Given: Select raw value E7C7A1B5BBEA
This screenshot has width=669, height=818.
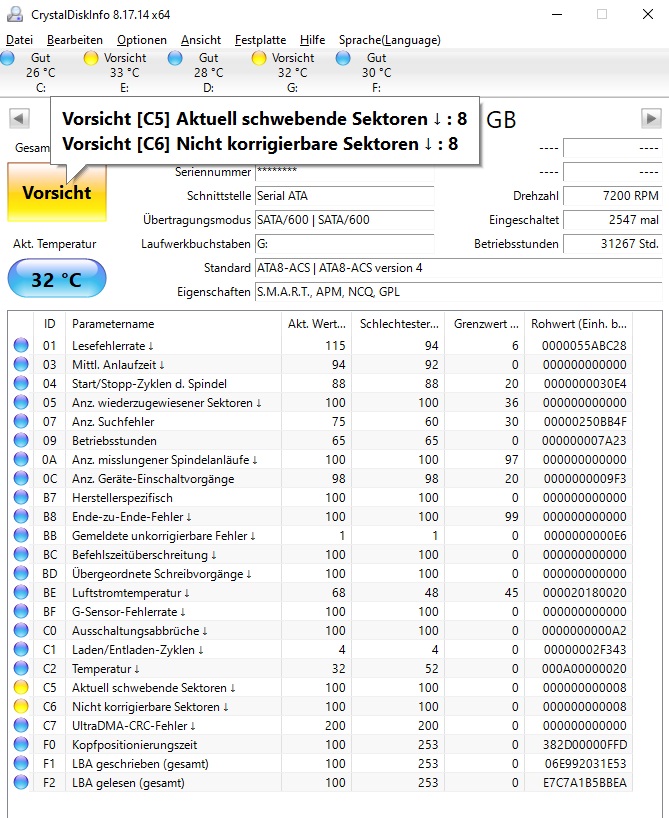Looking at the screenshot, I should (584, 783).
